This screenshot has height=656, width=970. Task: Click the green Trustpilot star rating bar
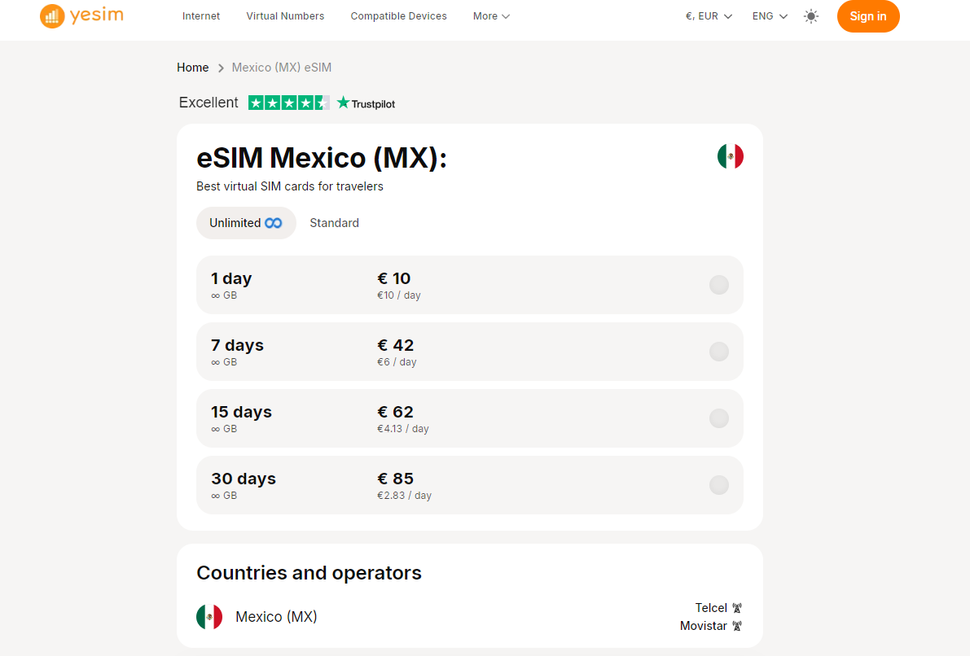[x=288, y=102]
